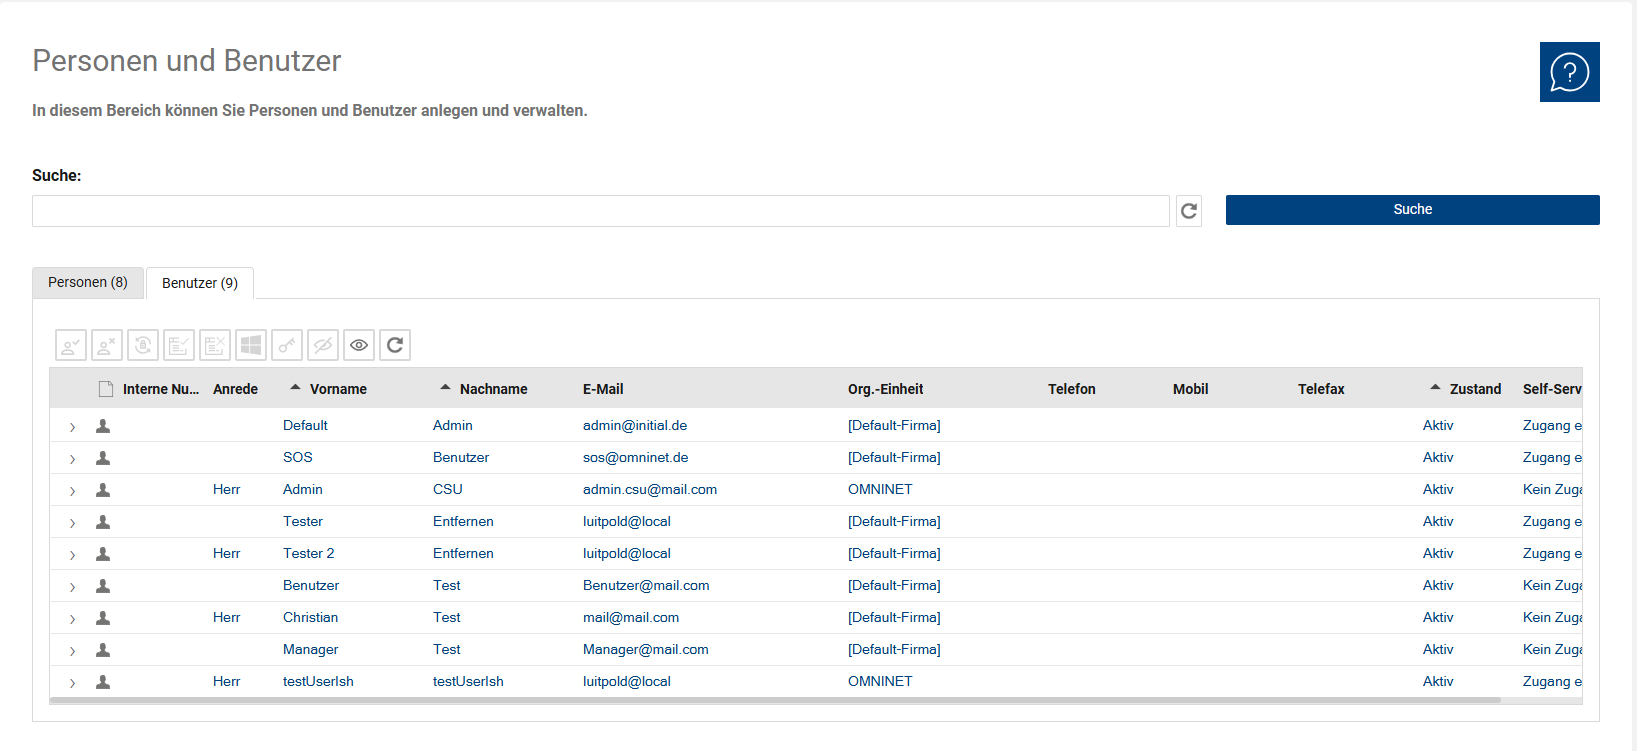Expand the testUserIsh row

(x=72, y=683)
